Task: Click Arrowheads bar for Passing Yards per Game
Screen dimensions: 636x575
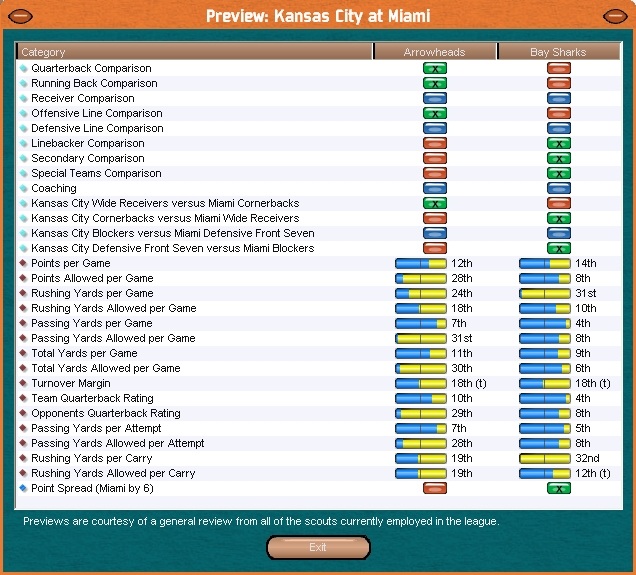Action: point(421,324)
